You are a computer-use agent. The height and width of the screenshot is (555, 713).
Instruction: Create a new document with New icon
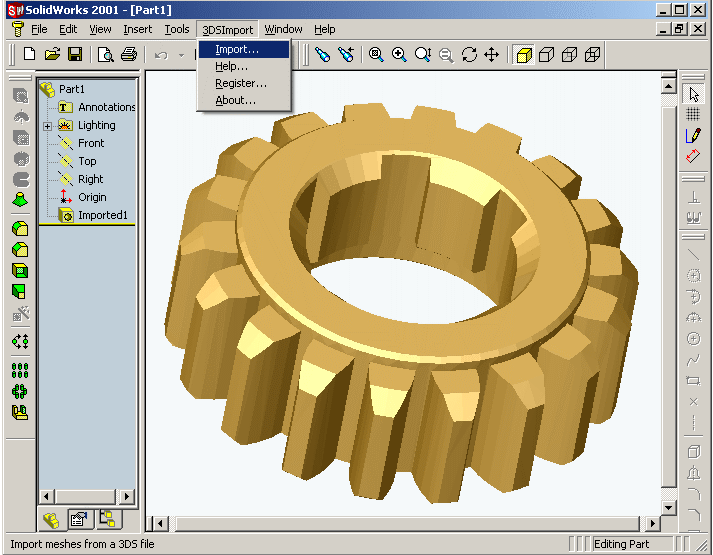(x=30, y=55)
